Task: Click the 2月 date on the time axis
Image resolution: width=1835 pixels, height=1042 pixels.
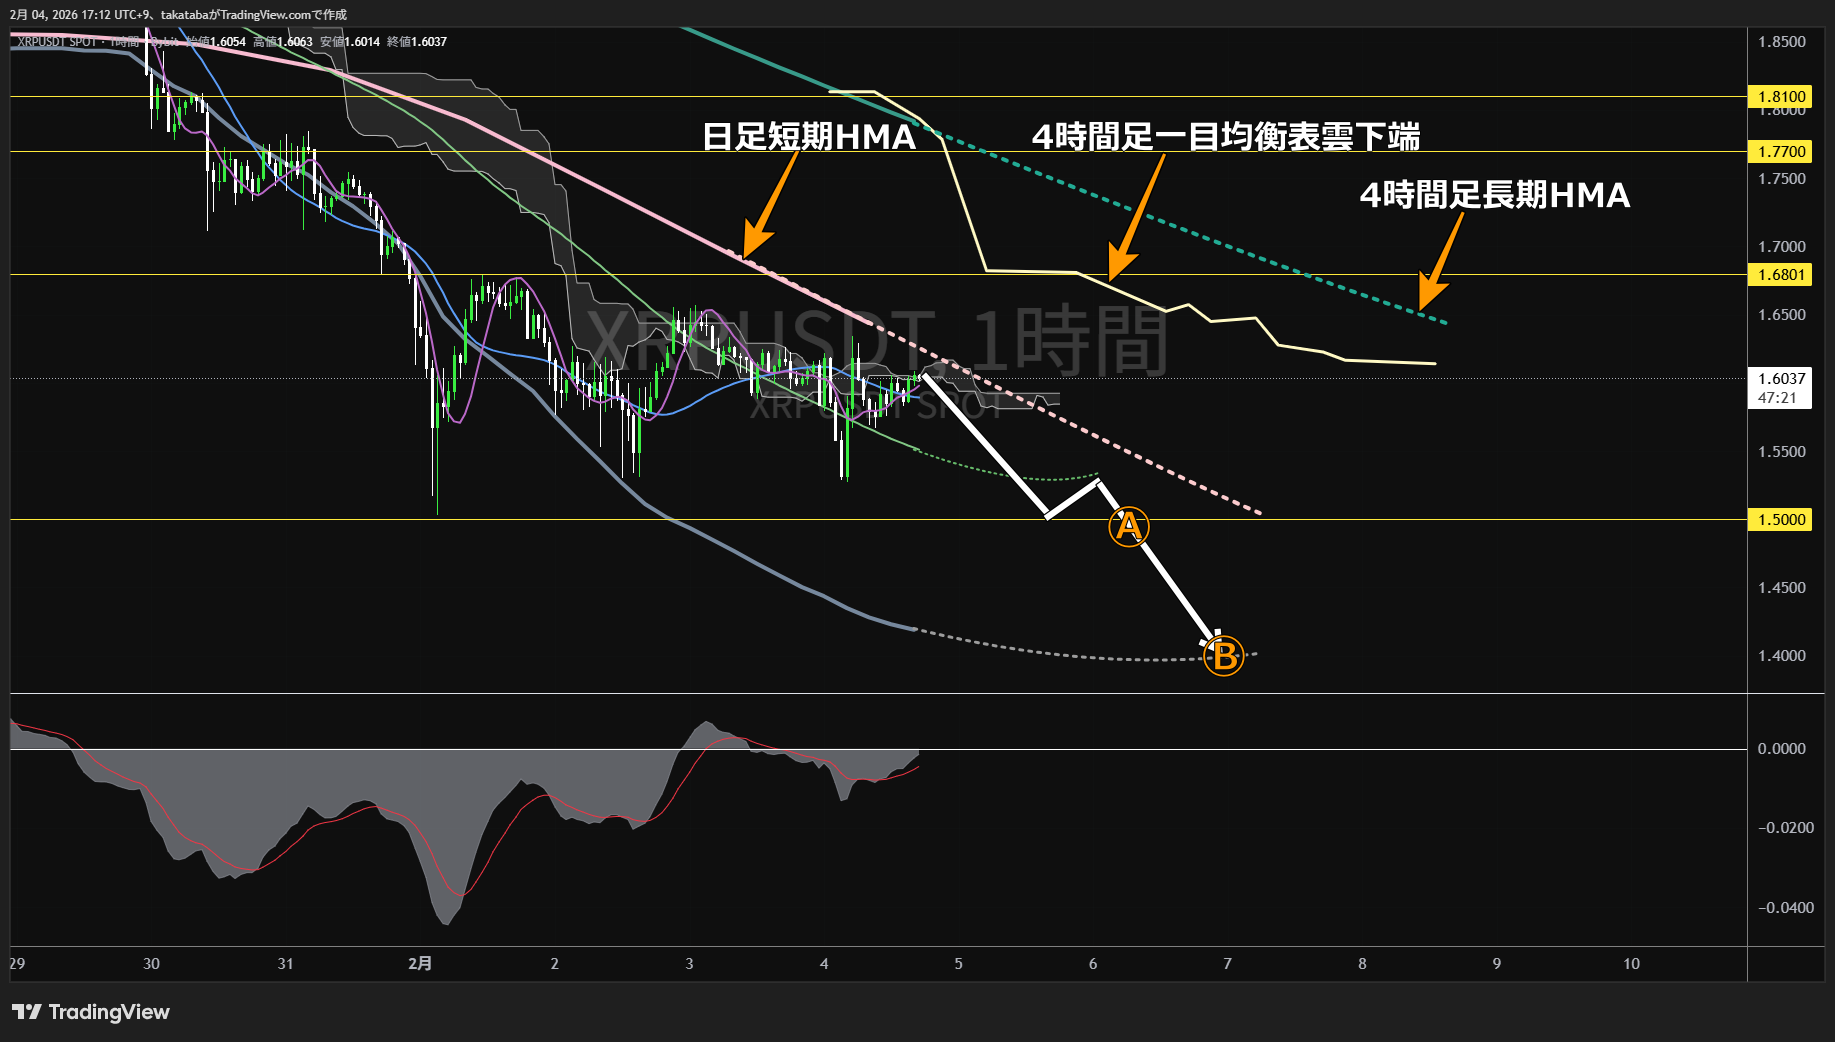Action: coord(420,964)
